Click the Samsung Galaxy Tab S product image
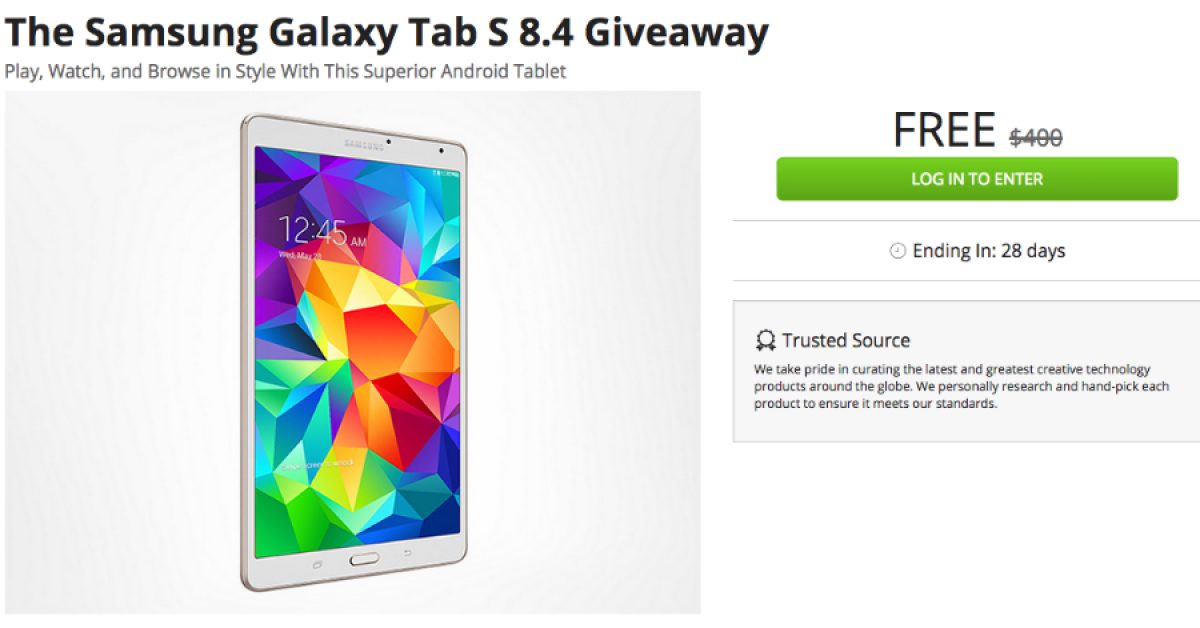Screen dimensions: 1200x628 coord(353,353)
